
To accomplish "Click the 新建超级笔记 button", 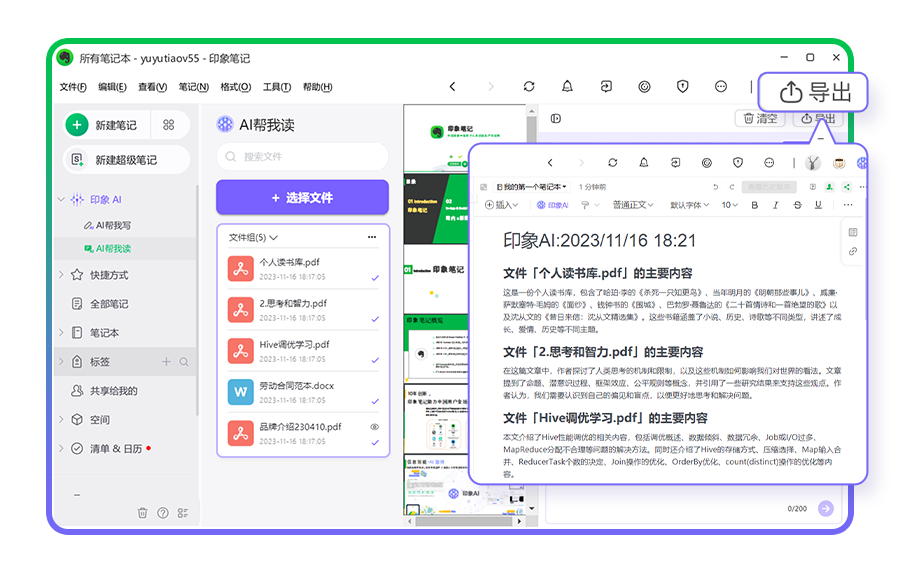I will (x=126, y=159).
